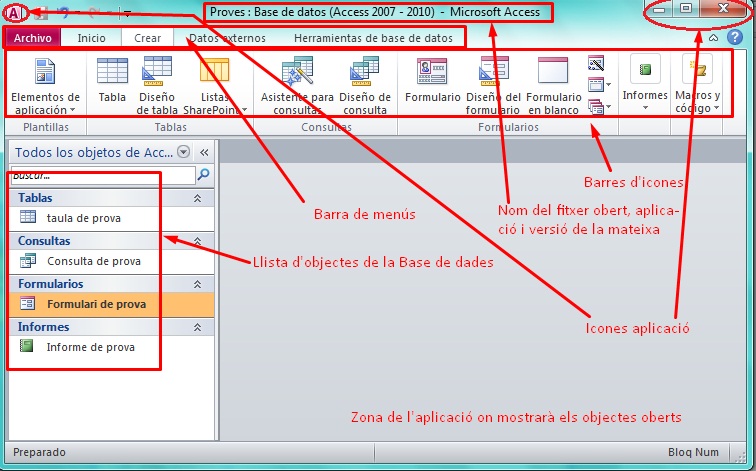Screen dimensions: 756x471
Task: Click the form wizard icon in Formularios
Action: coord(596,64)
